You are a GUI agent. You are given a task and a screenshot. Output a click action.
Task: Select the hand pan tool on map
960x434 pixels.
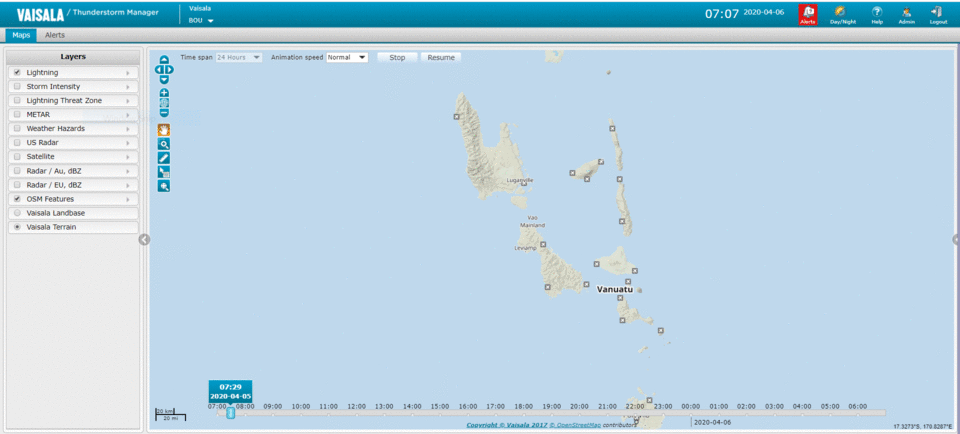pos(164,129)
